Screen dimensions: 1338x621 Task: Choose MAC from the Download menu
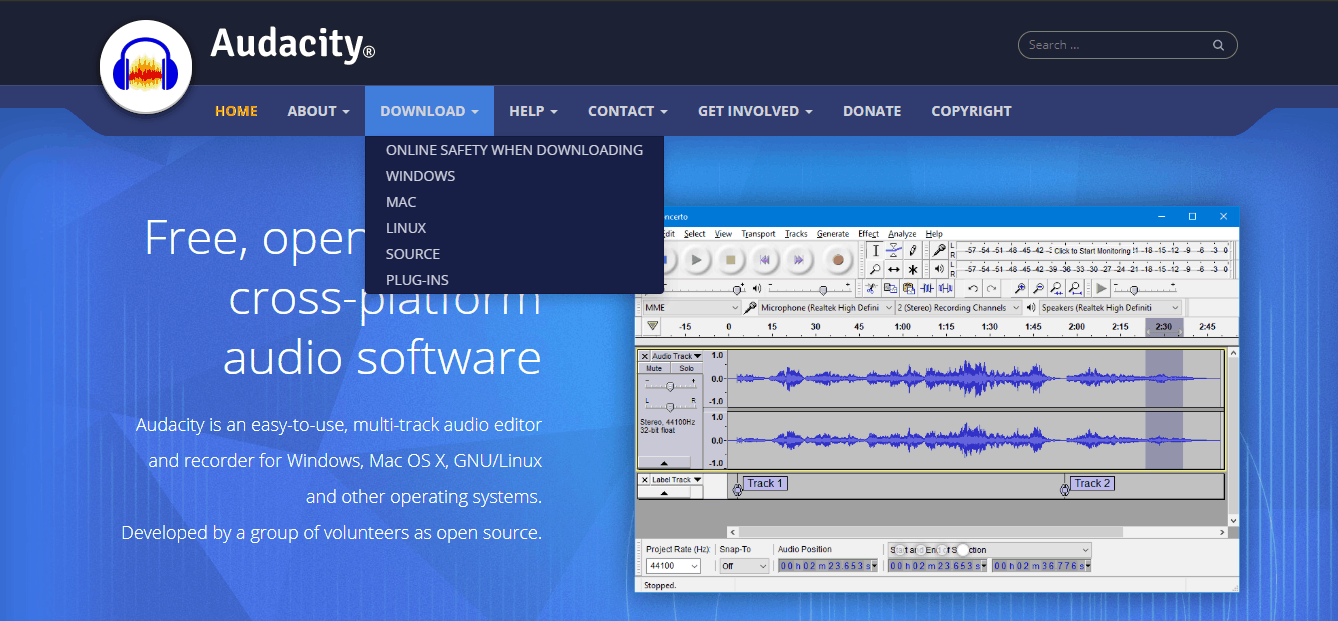coord(401,202)
